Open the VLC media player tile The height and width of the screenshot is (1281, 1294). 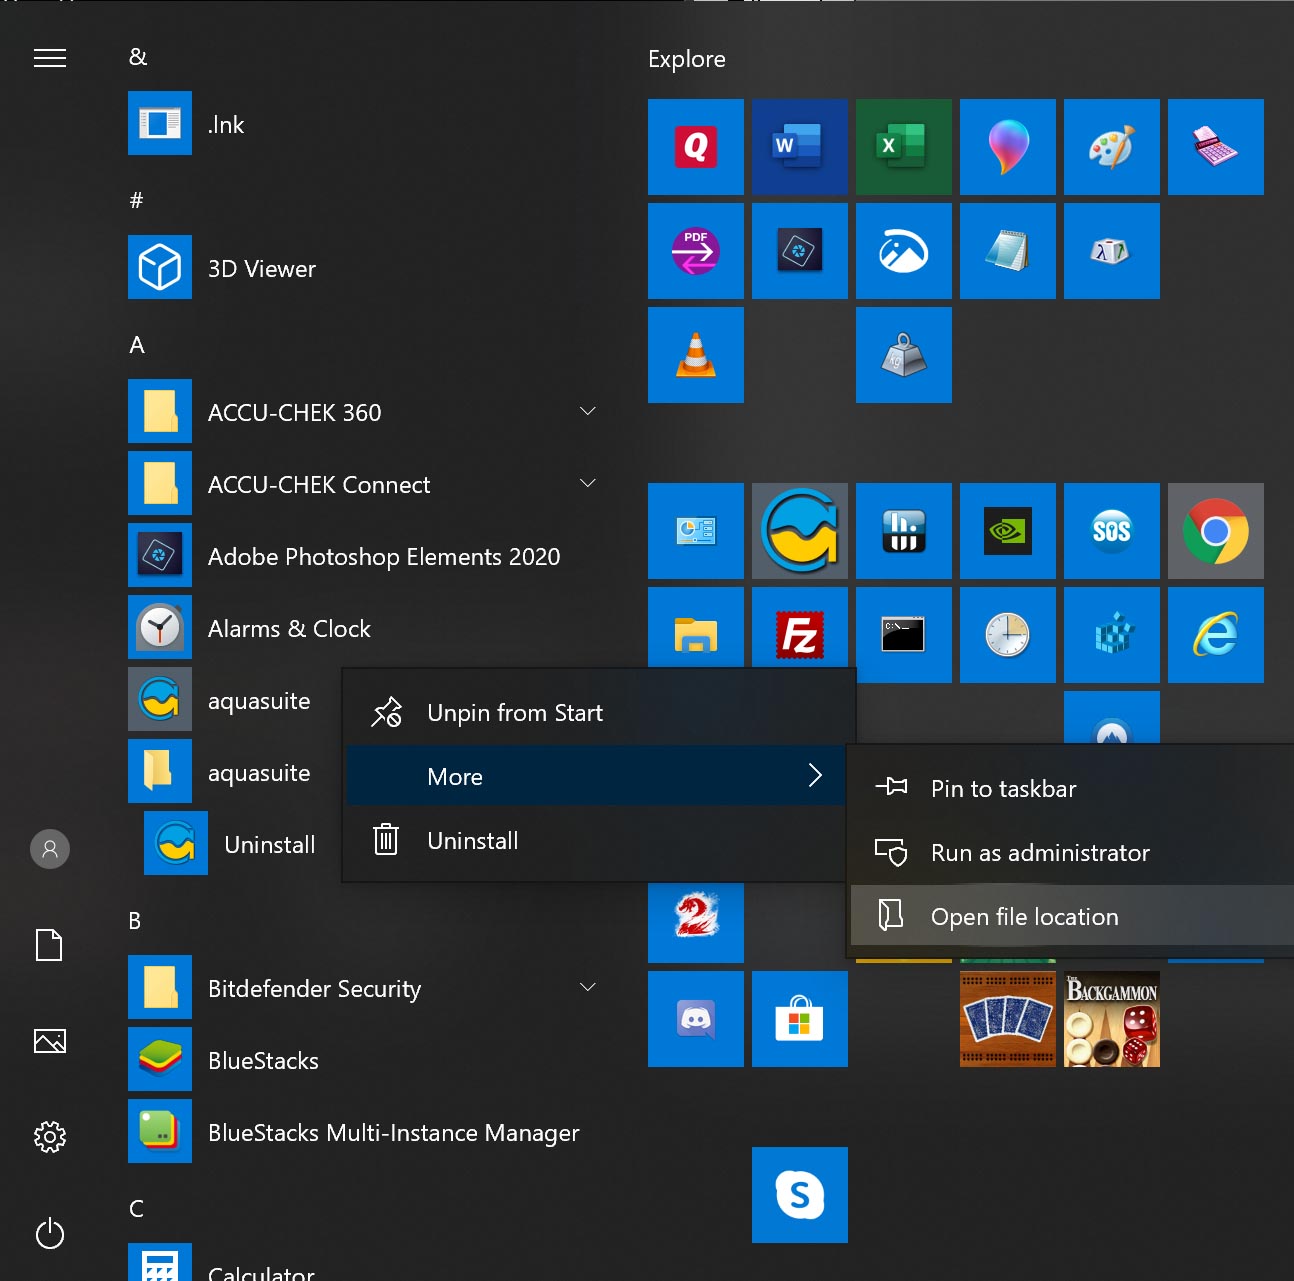[x=695, y=355]
